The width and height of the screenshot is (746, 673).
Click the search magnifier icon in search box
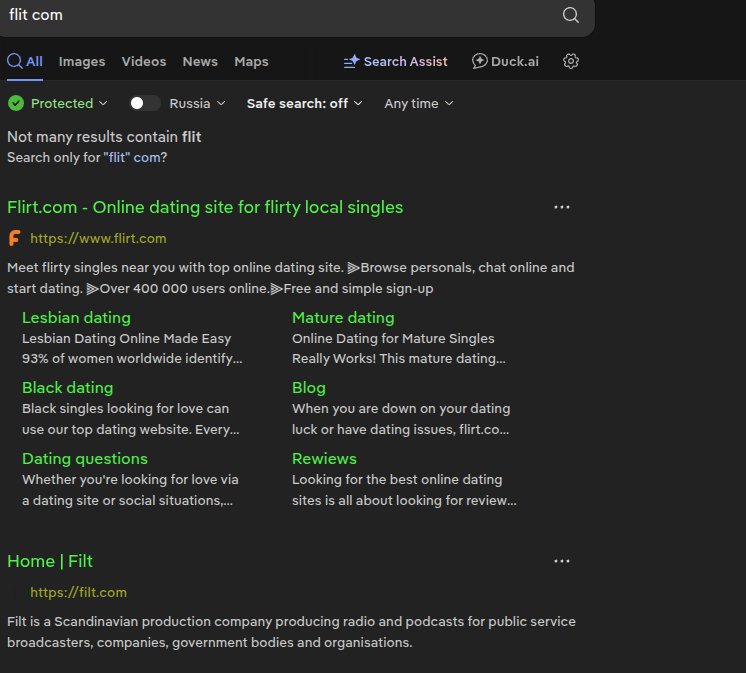pyautogui.click(x=570, y=15)
